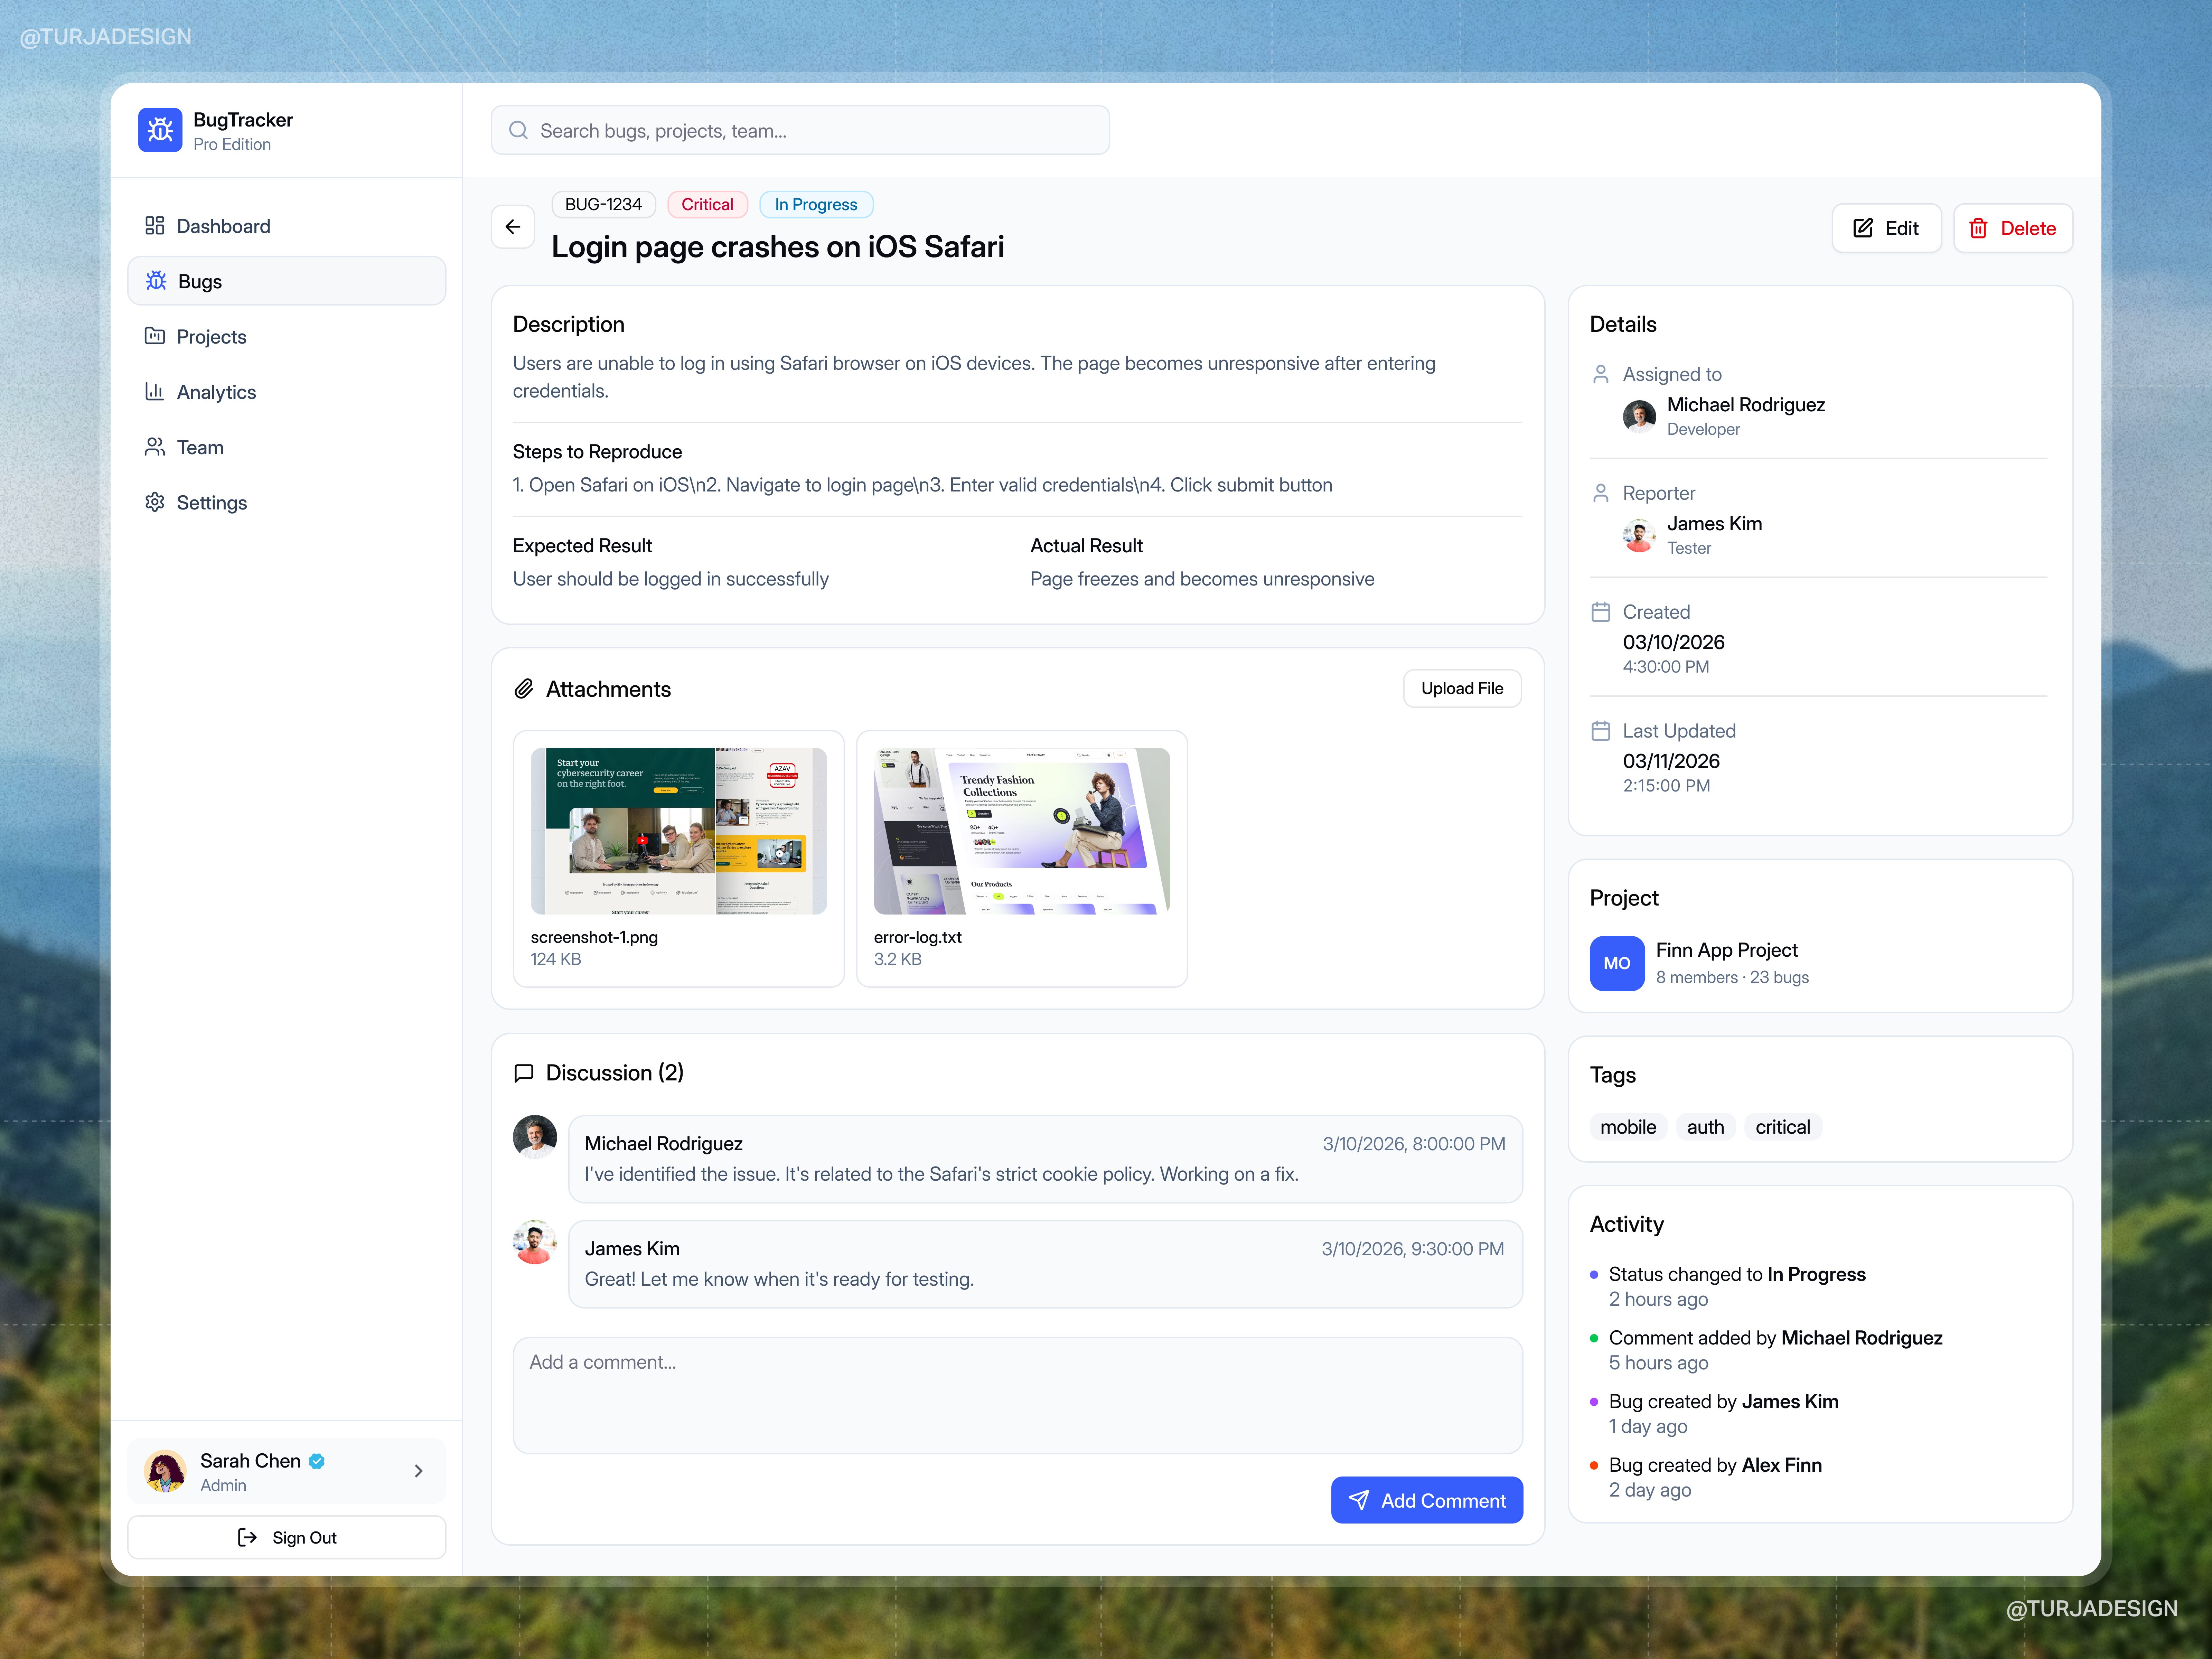The image size is (2212, 1659).
Task: Click the Bugs bug icon in sidebar
Action: (x=156, y=281)
